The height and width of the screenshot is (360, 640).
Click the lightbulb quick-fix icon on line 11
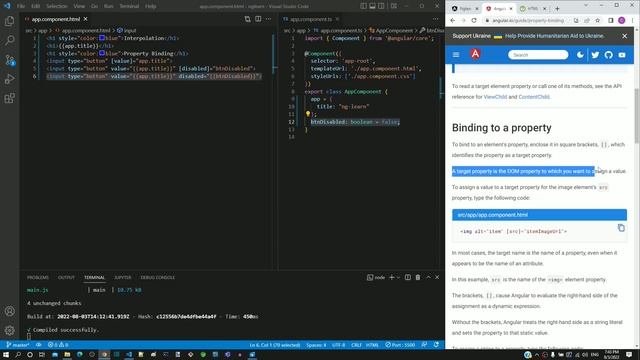click(308, 114)
